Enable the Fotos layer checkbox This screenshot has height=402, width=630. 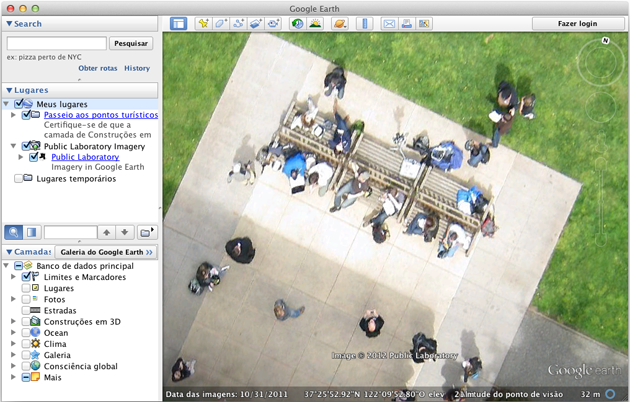[26, 299]
